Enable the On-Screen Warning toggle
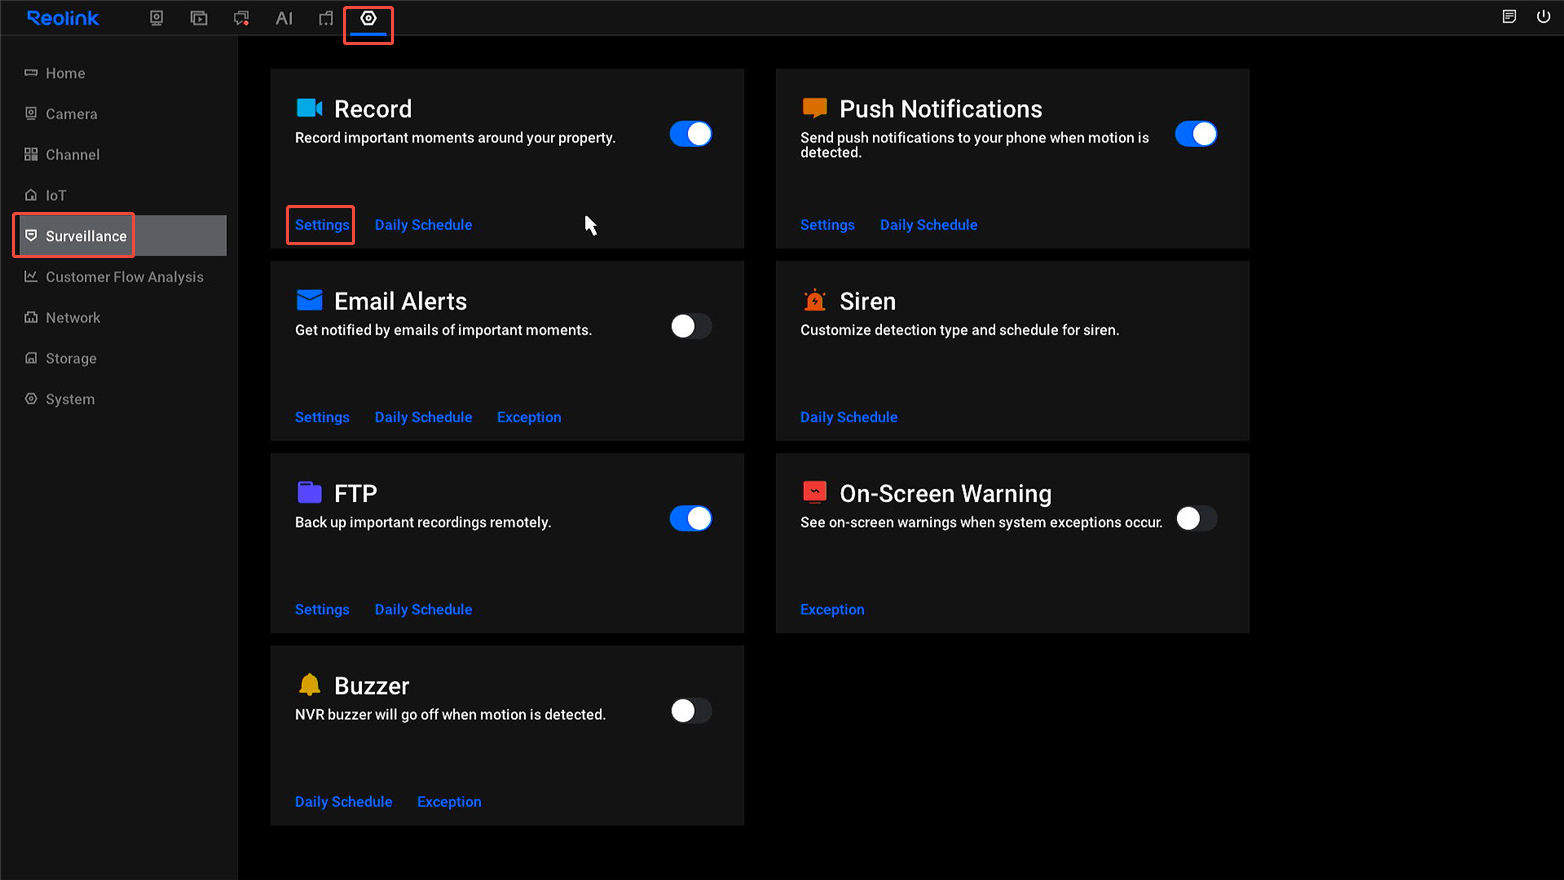Screen dimensions: 1564x880 tap(1195, 518)
